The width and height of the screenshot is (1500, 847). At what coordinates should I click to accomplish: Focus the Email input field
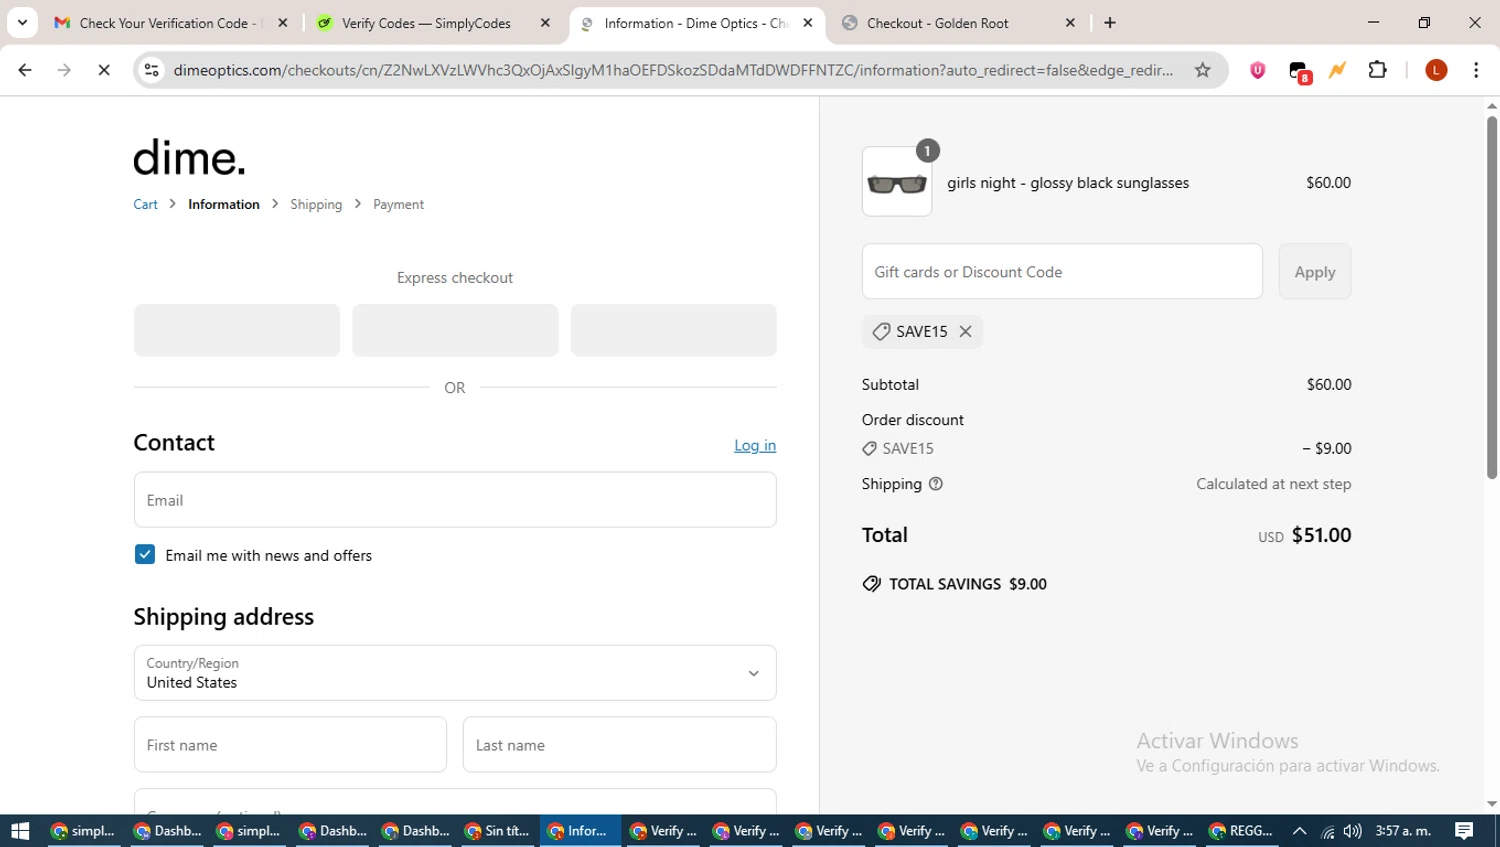455,500
